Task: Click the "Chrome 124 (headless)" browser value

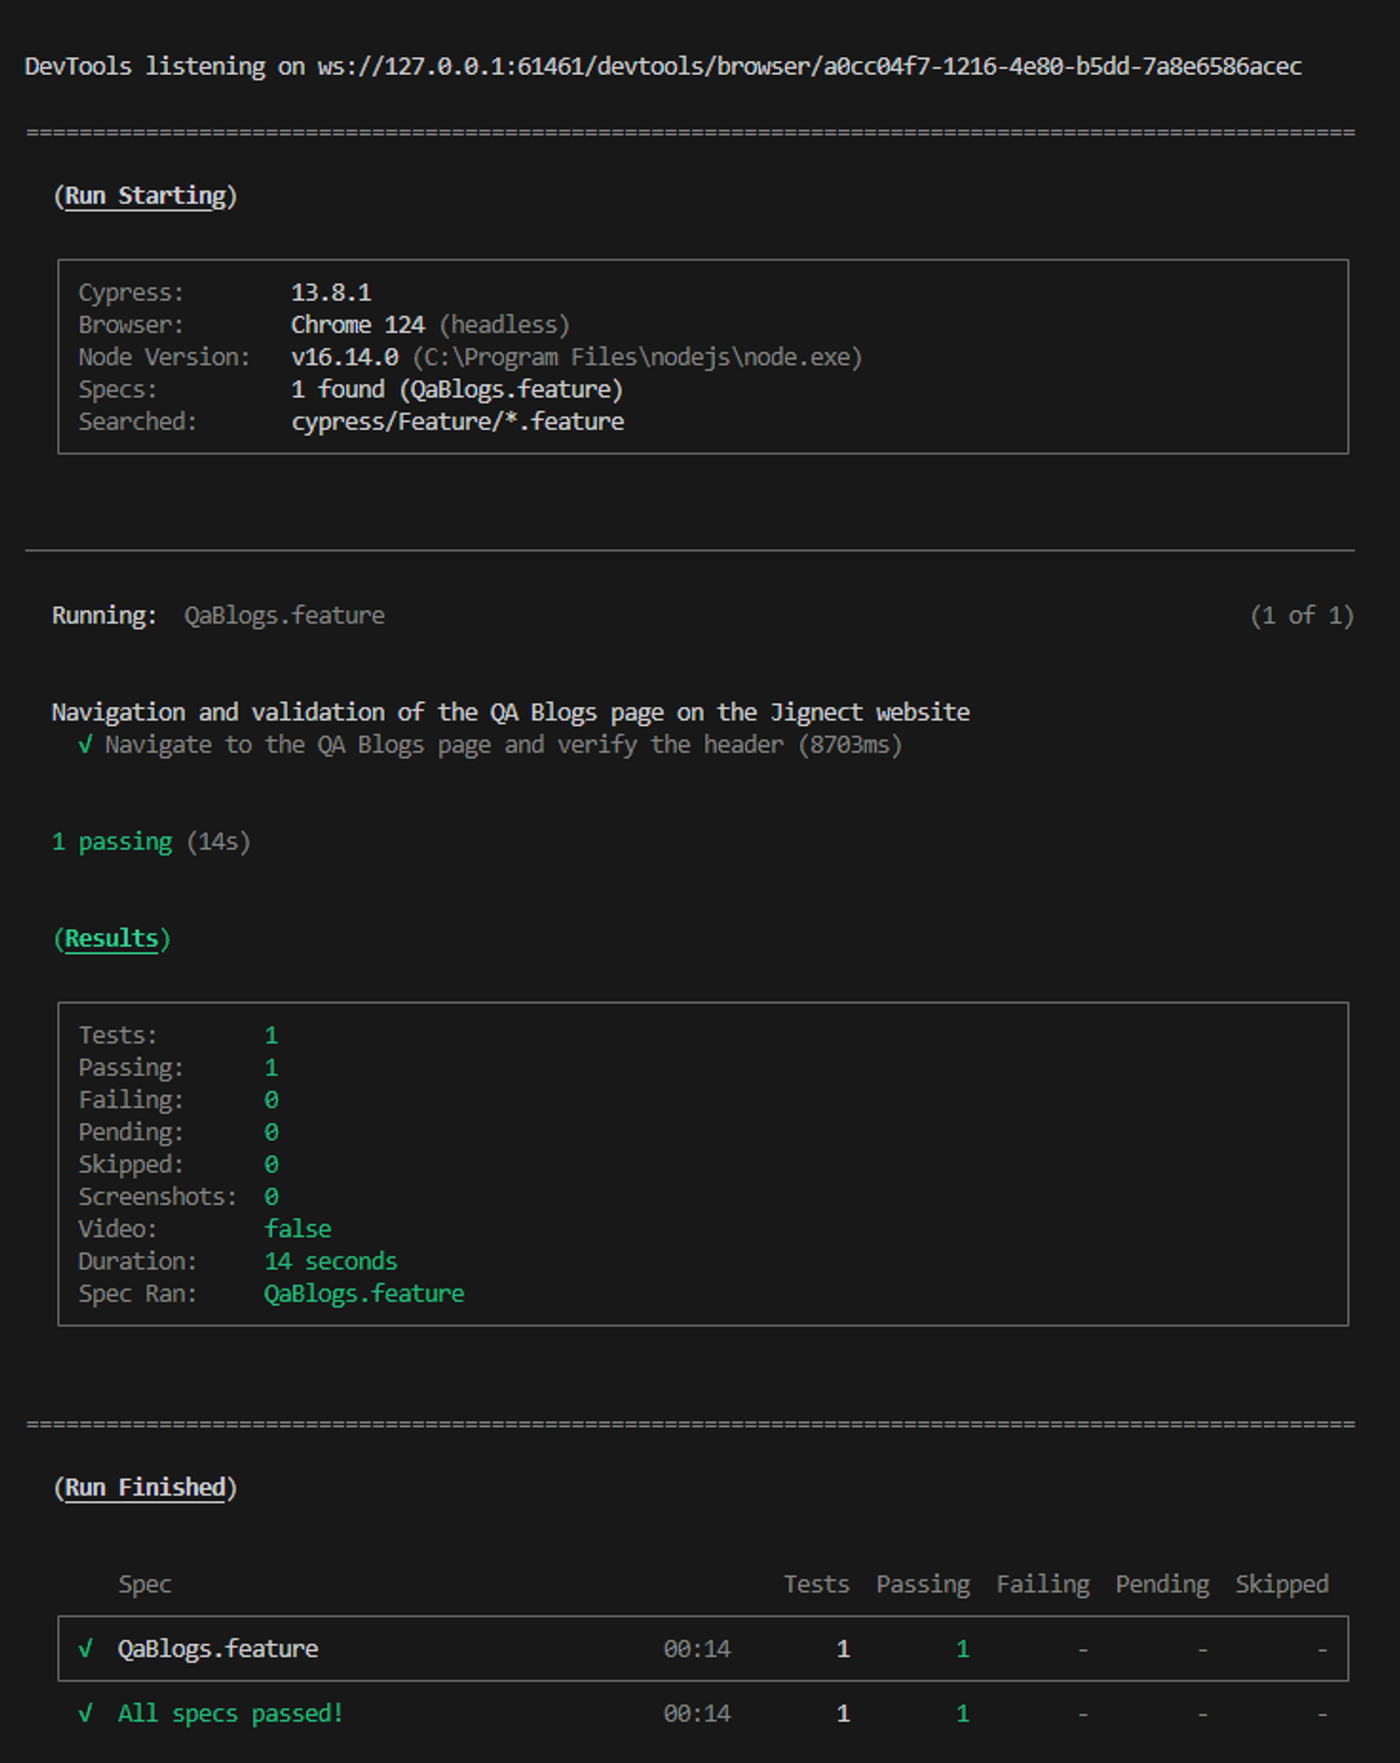Action: (x=430, y=325)
